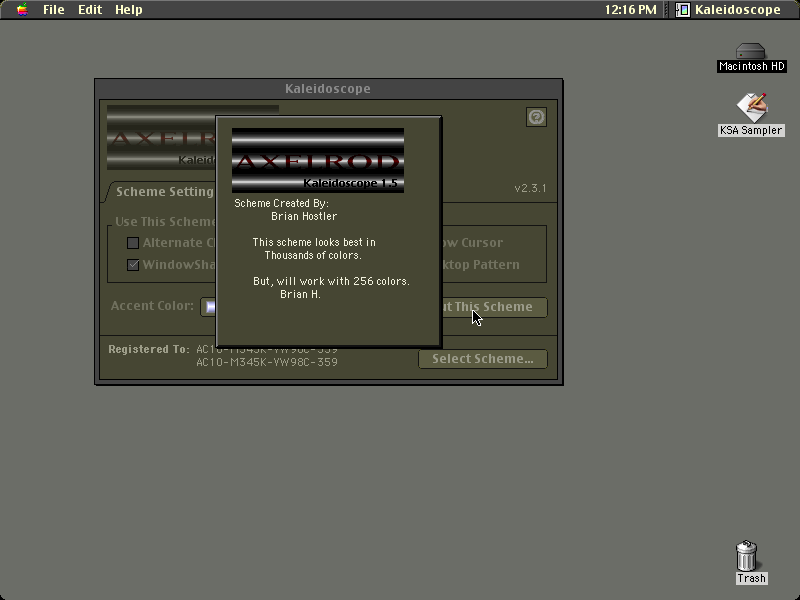Click the About This Scheme button
The width and height of the screenshot is (800, 600).
(x=494, y=307)
